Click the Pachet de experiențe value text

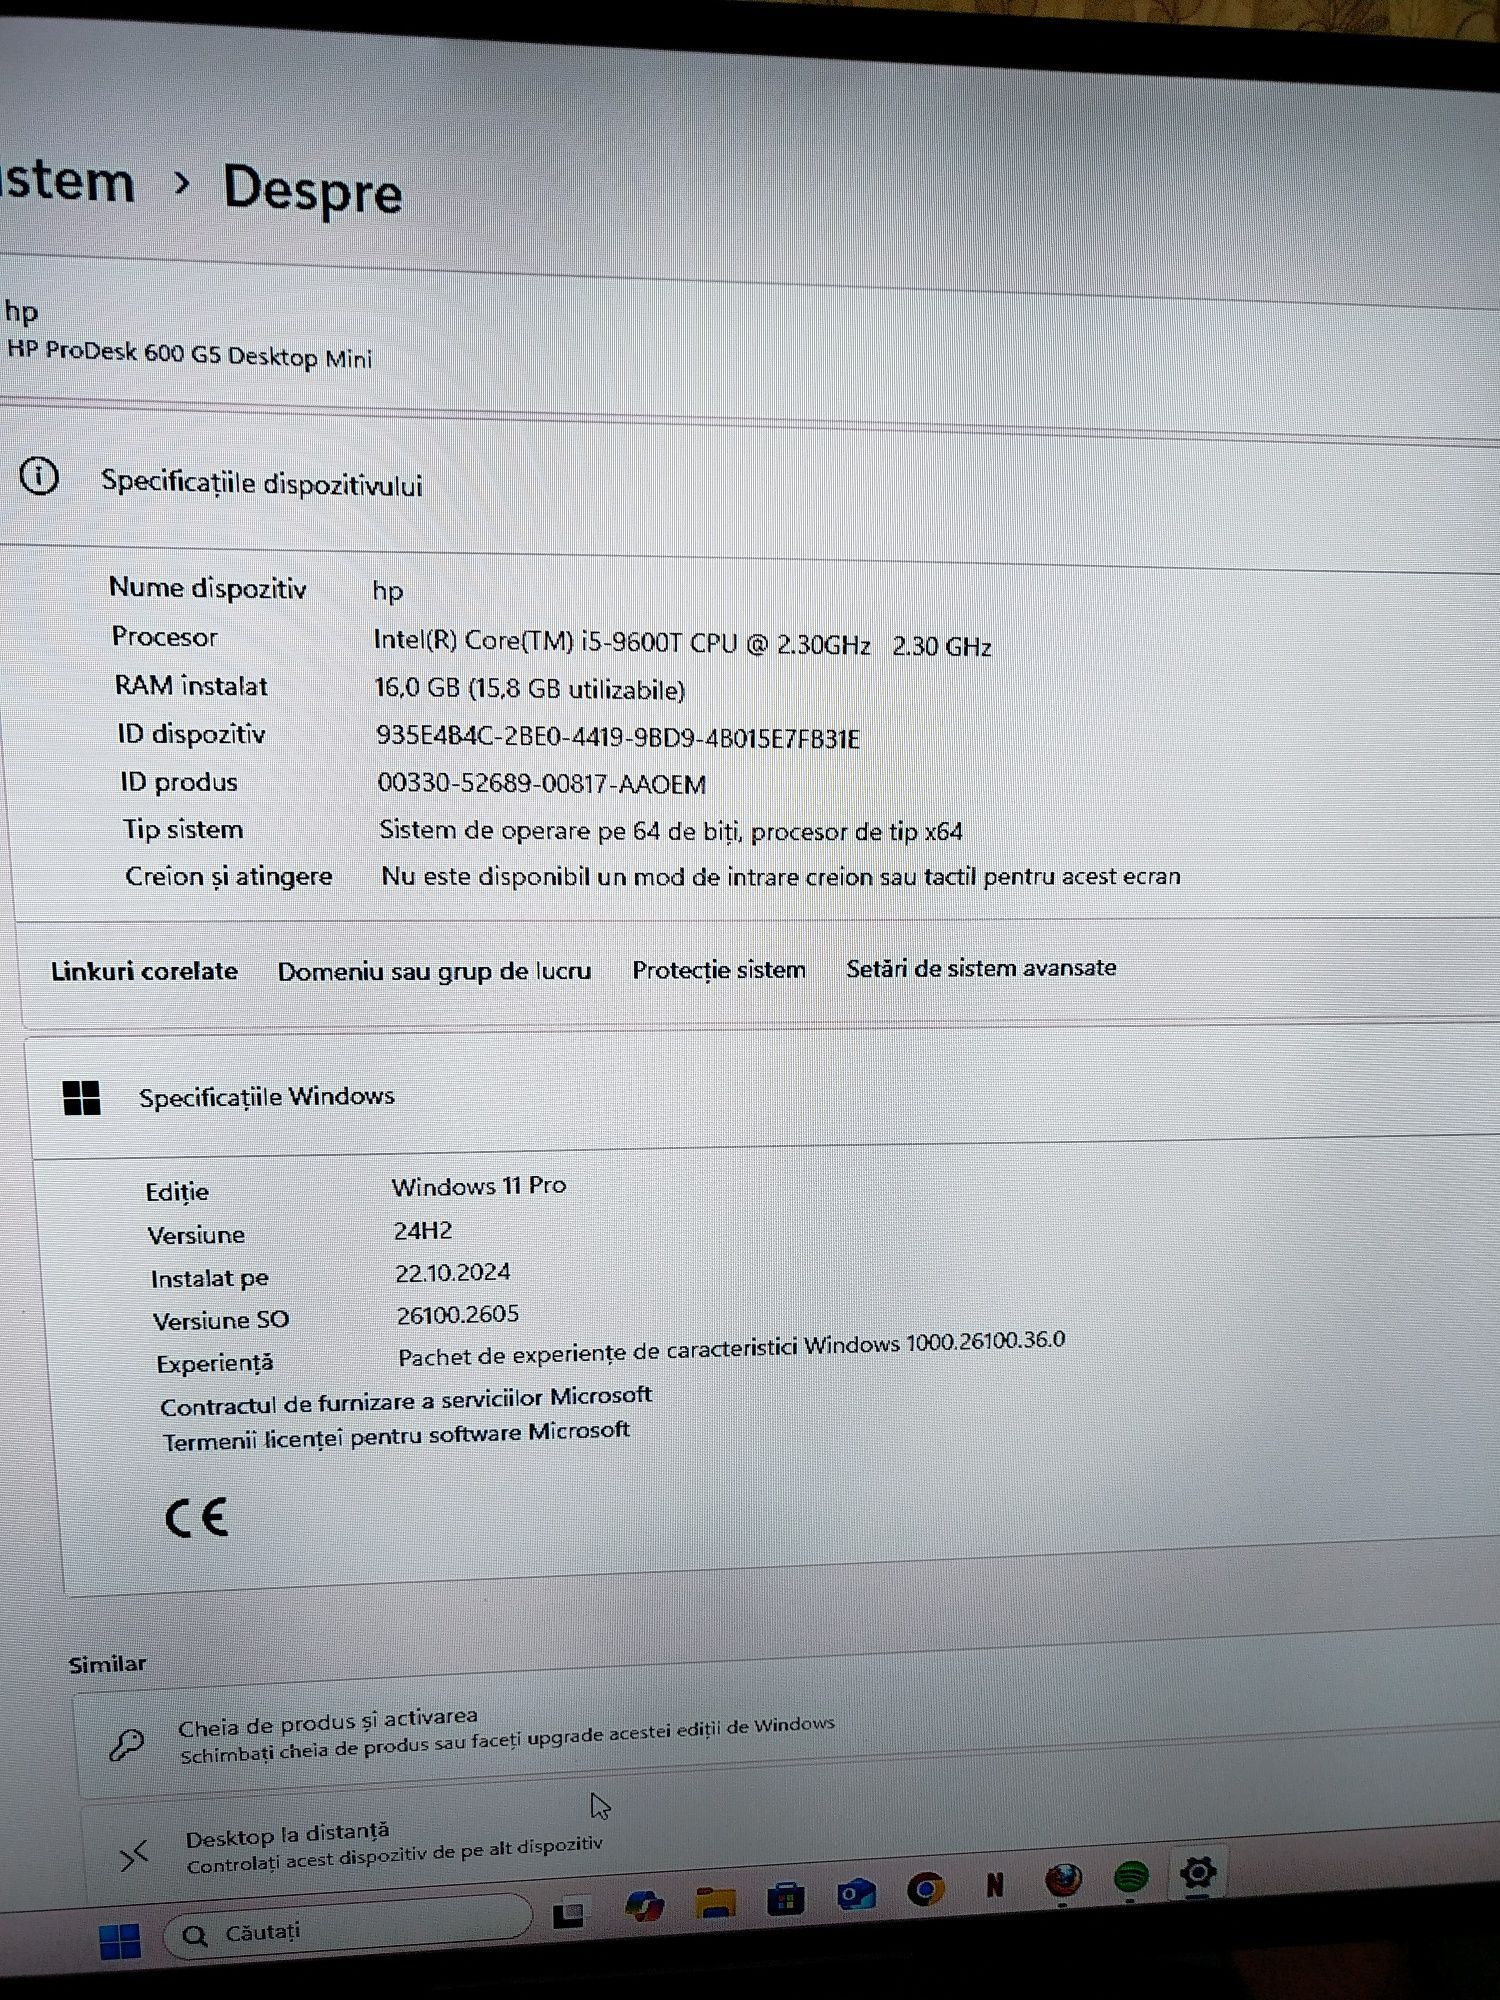[732, 1348]
